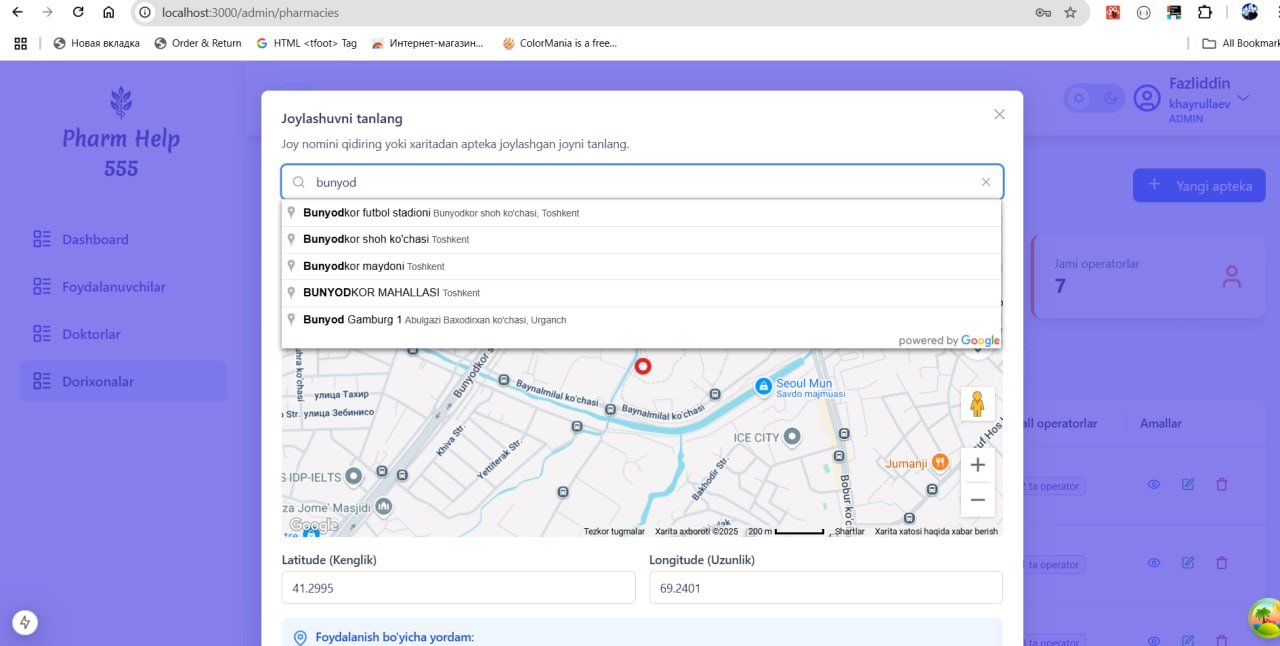
Task: Zoom in on the map
Action: pos(977,465)
